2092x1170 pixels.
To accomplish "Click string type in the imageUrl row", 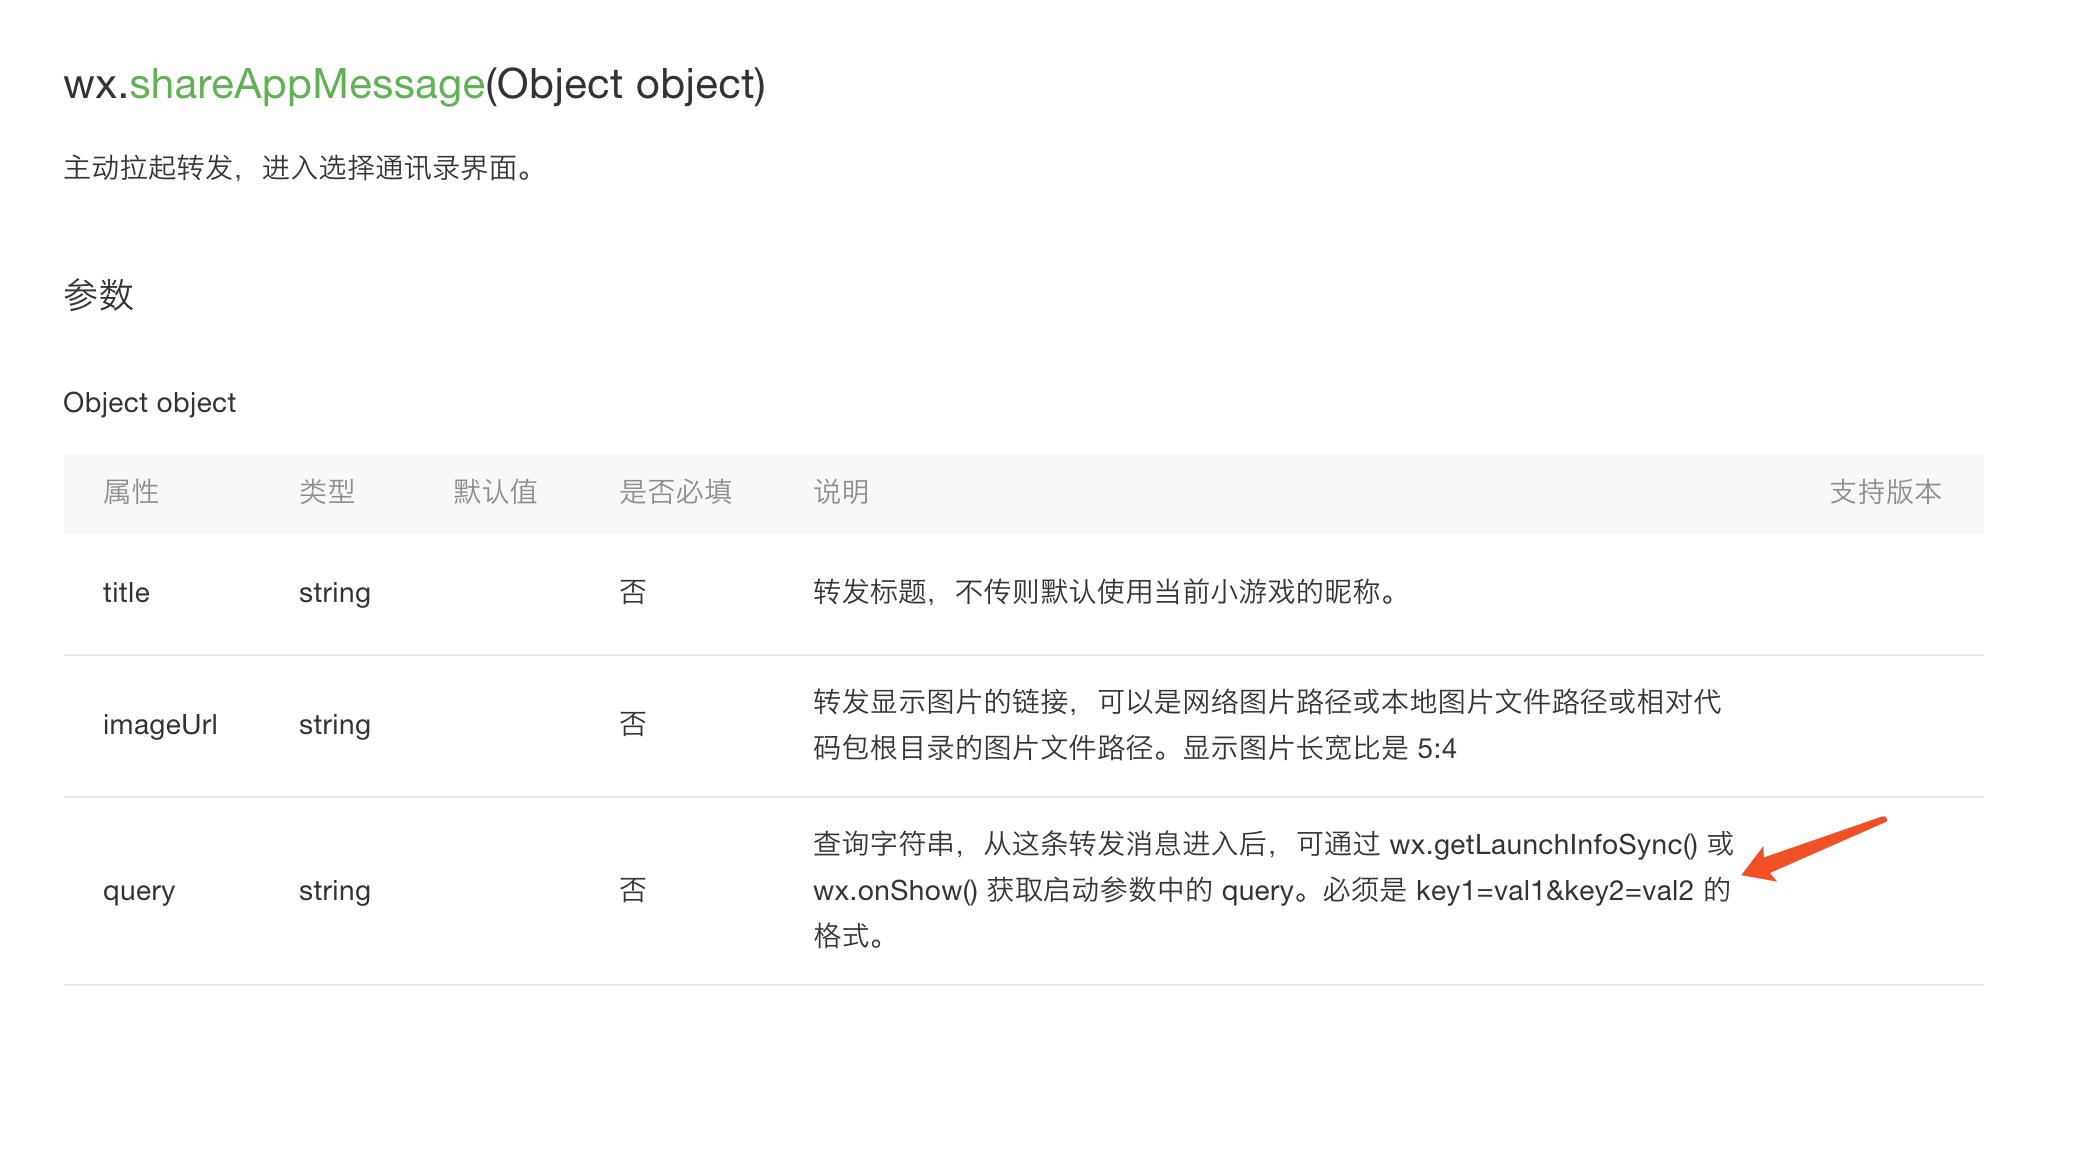I will 334,725.
